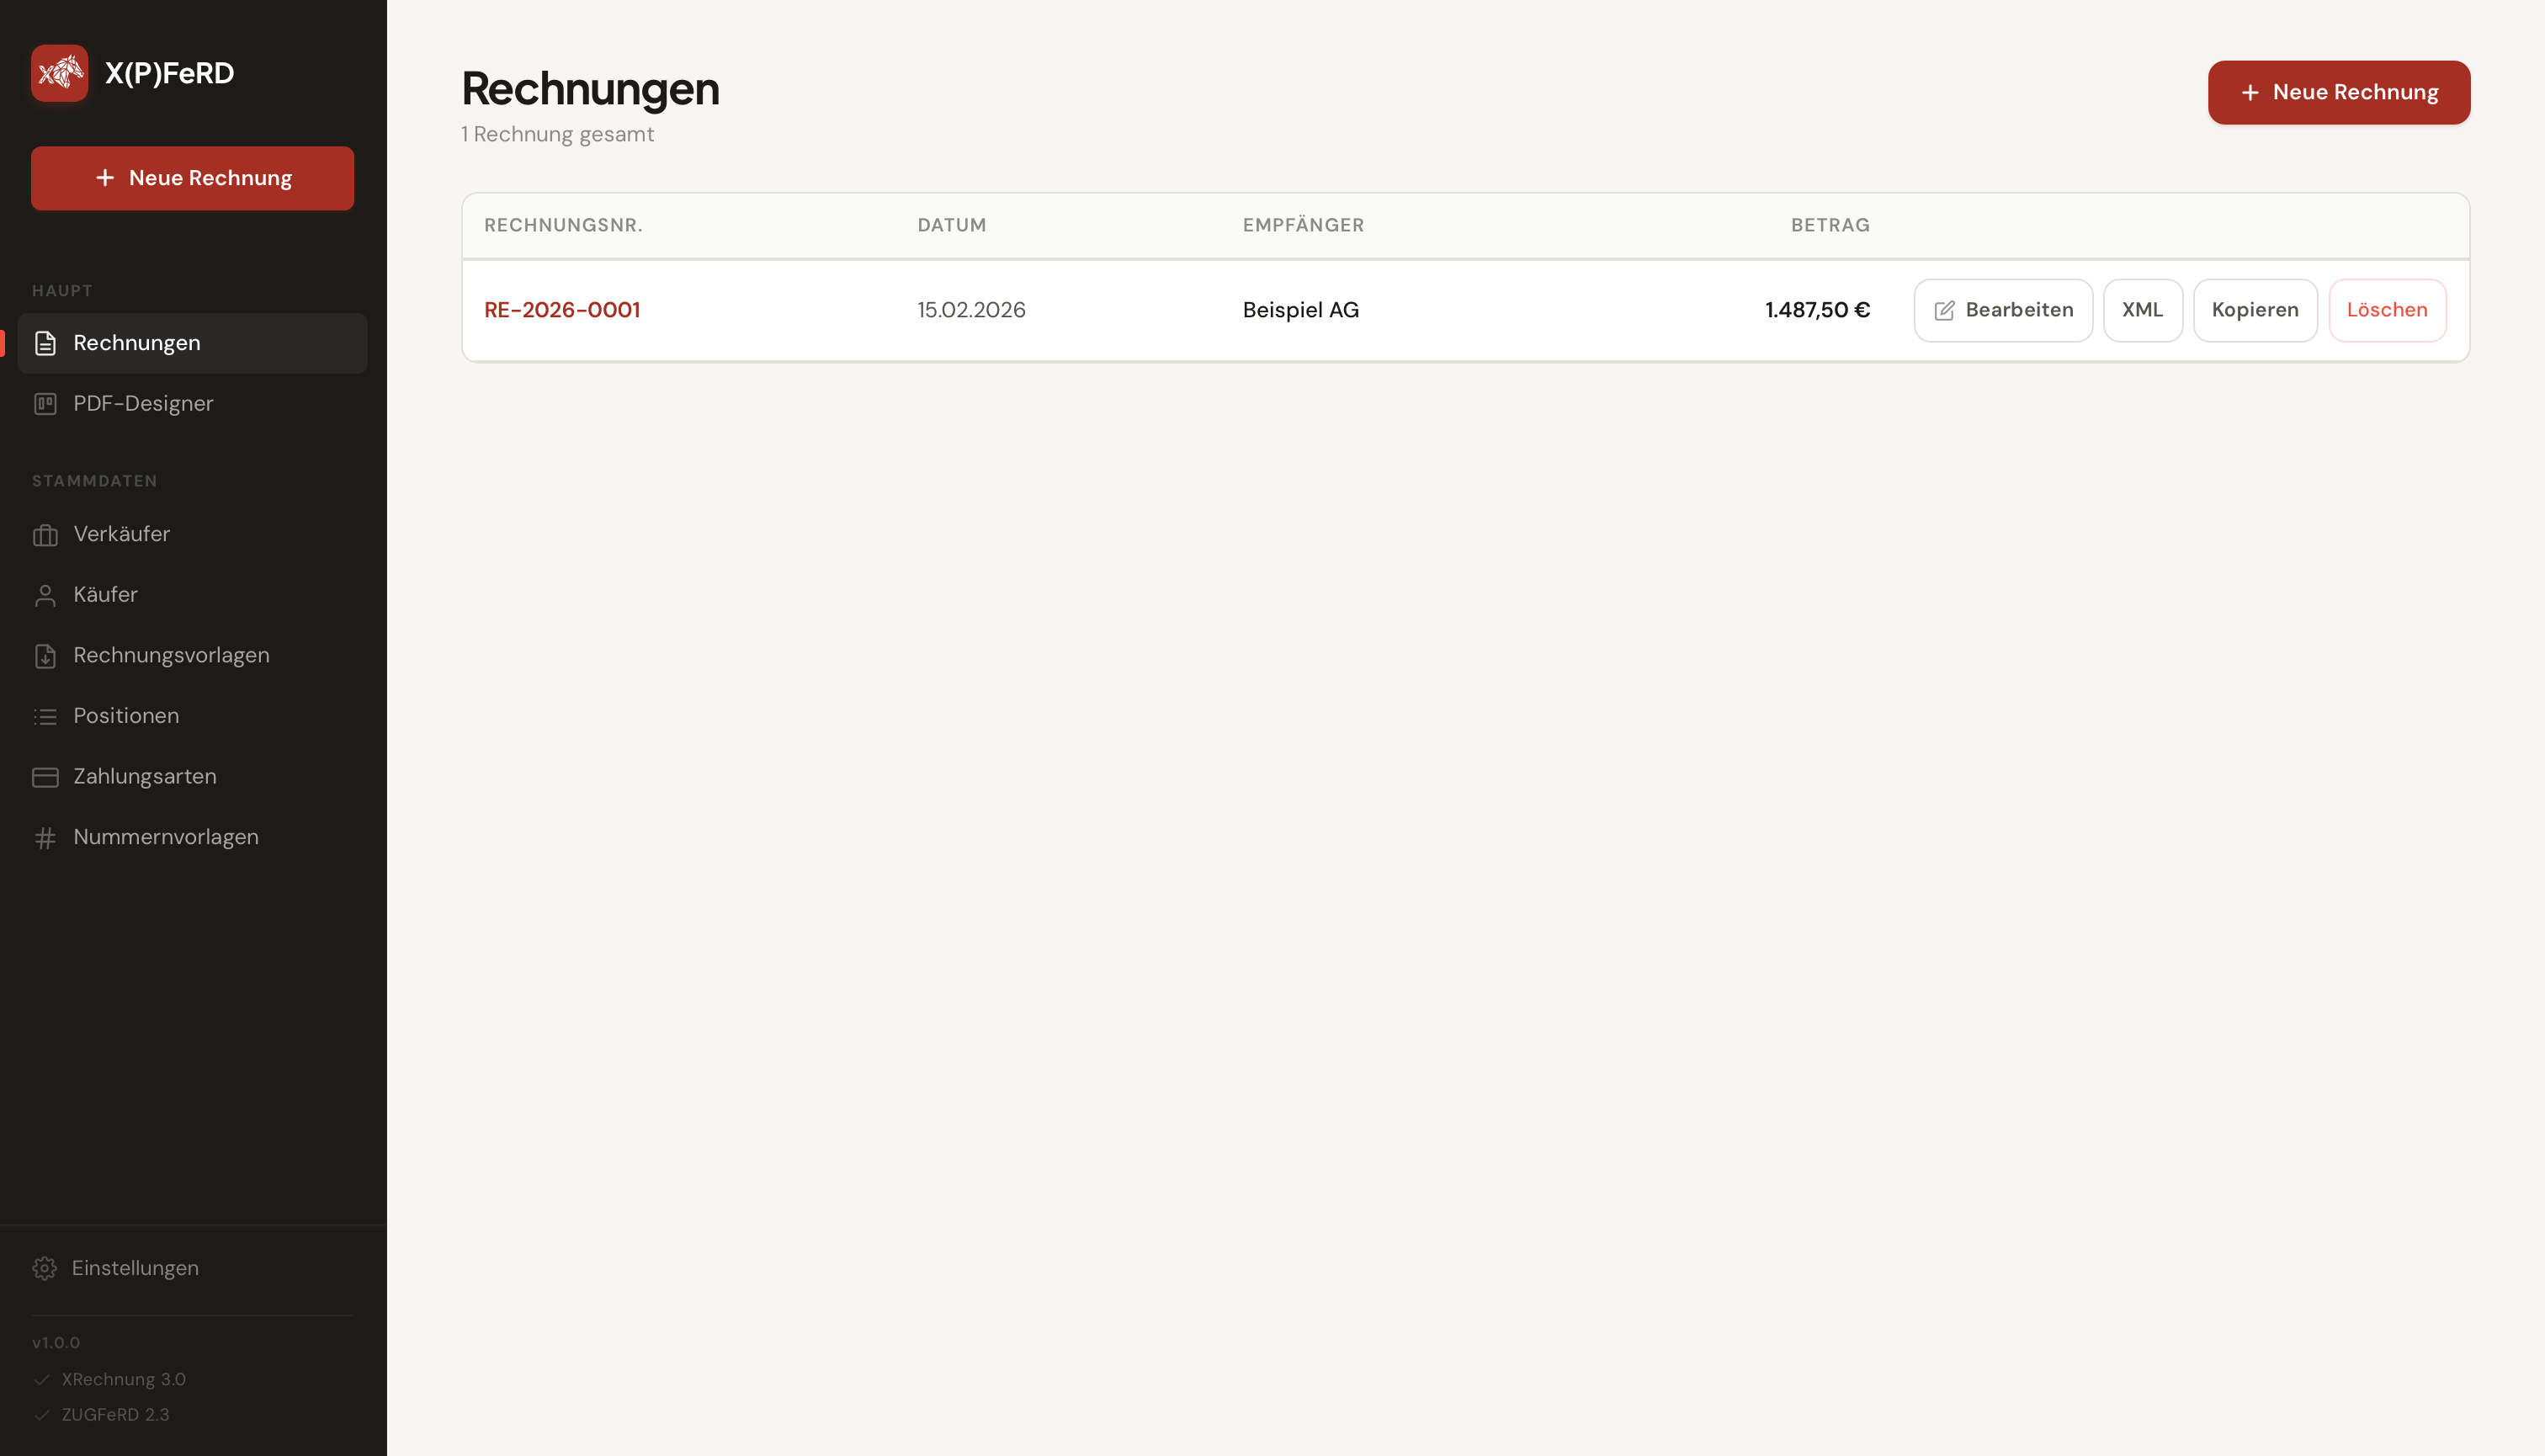Create invoice via sidebar Neue Rechnung button

pyautogui.click(x=193, y=178)
